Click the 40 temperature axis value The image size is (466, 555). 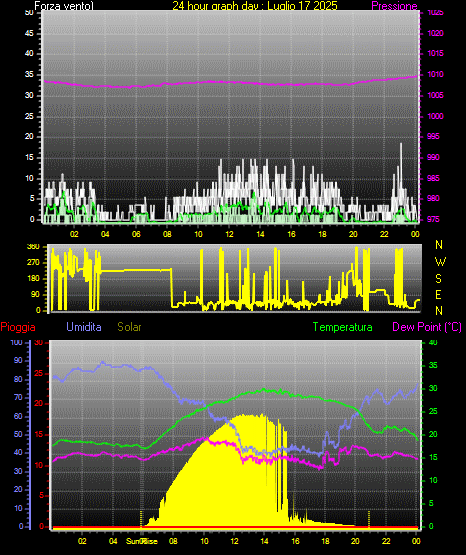[433, 342]
